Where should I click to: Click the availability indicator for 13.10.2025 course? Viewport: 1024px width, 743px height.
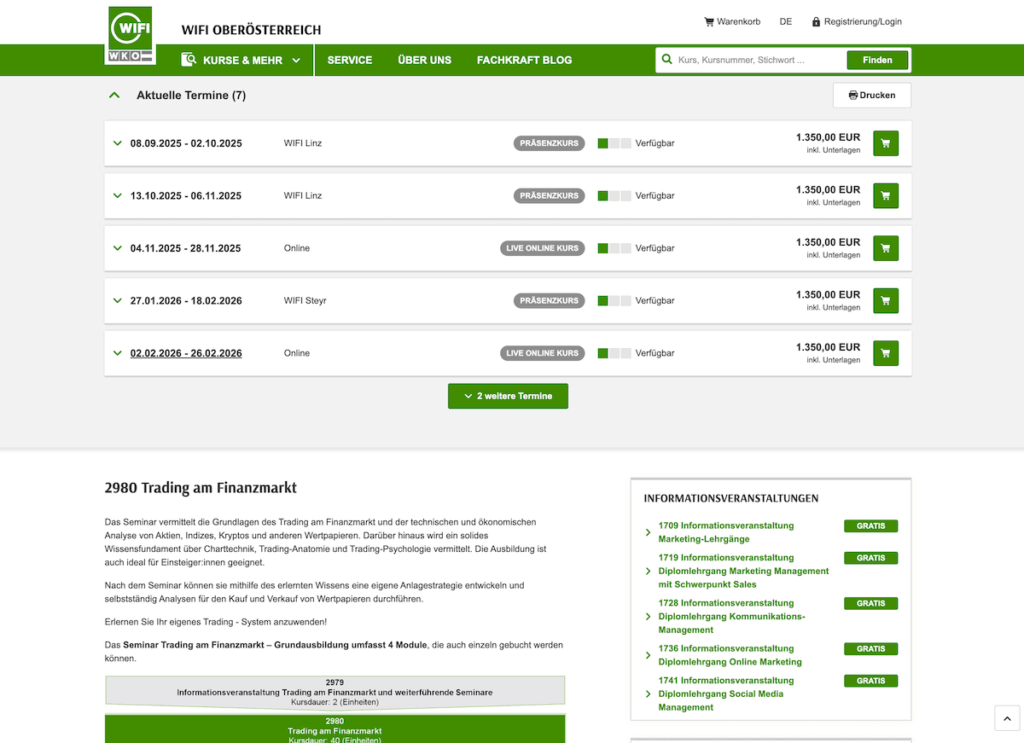point(614,196)
